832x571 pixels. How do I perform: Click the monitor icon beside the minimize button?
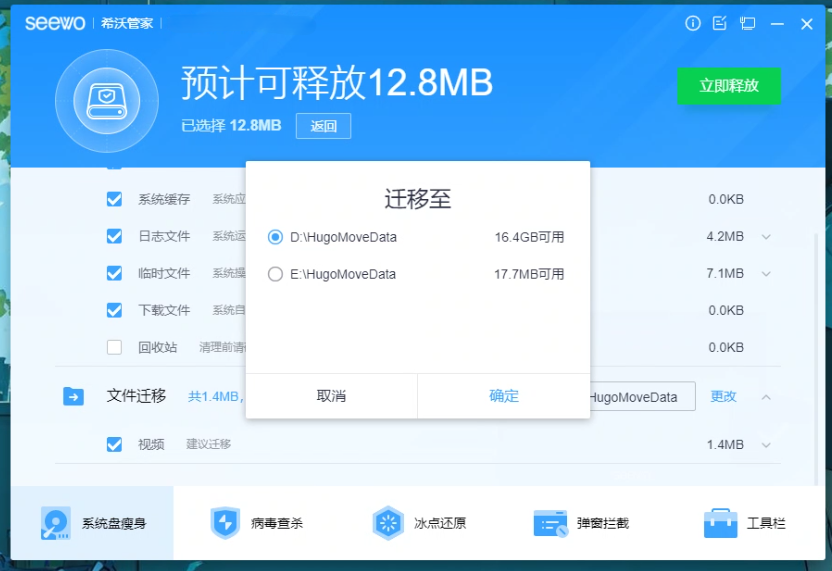(x=749, y=24)
